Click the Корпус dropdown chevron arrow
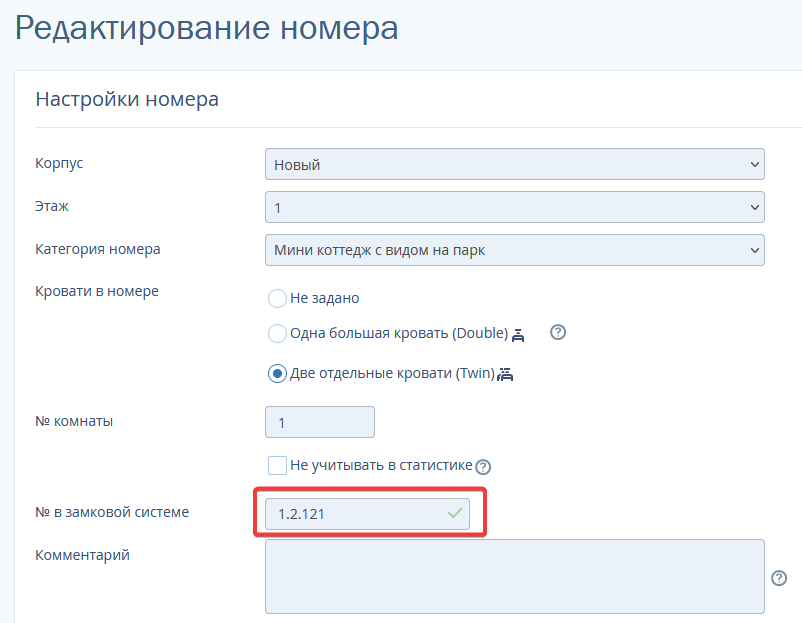This screenshot has height=623, width=802. tap(754, 164)
